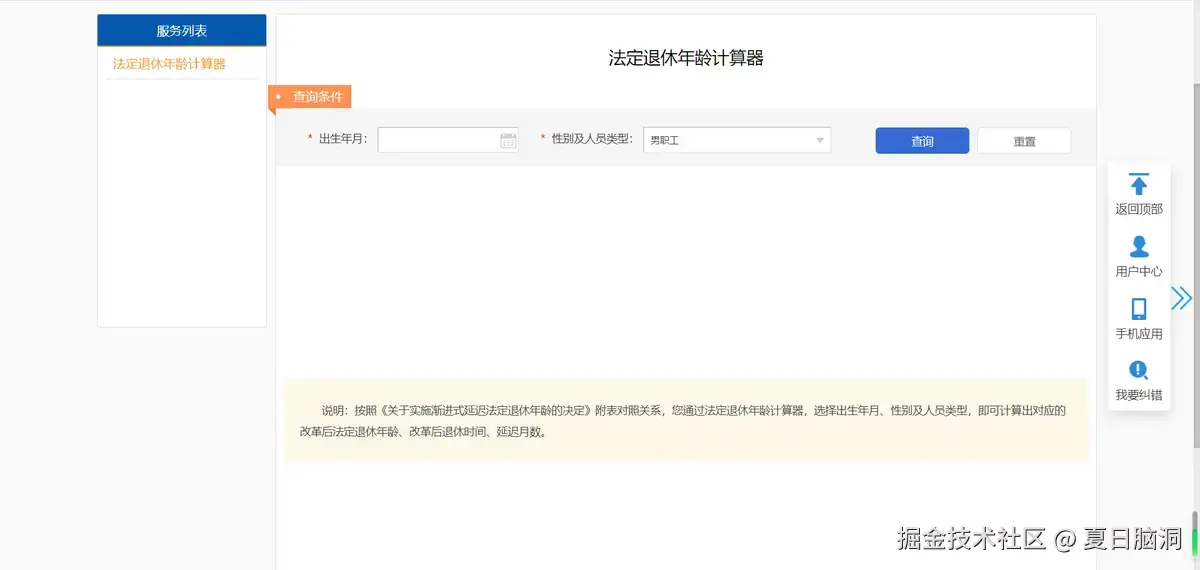Screen dimensions: 1200x570
Task: Click the page title 法定退休年龄计算器
Action: (x=686, y=58)
